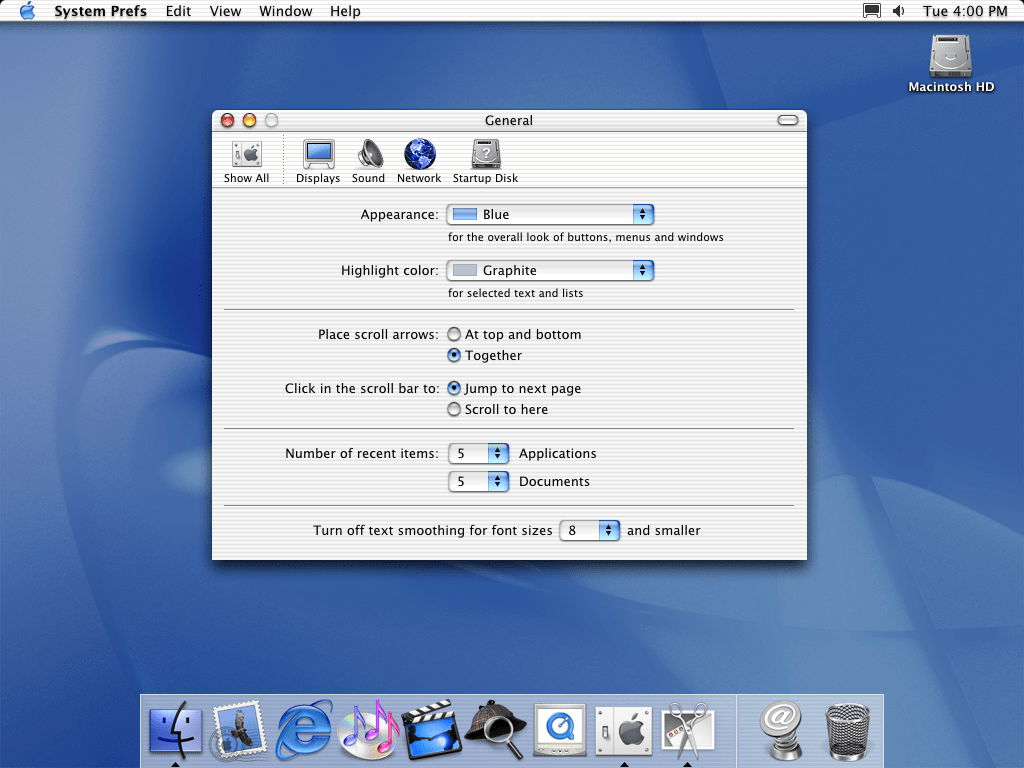Open the Show All preferences icon

coord(246,160)
